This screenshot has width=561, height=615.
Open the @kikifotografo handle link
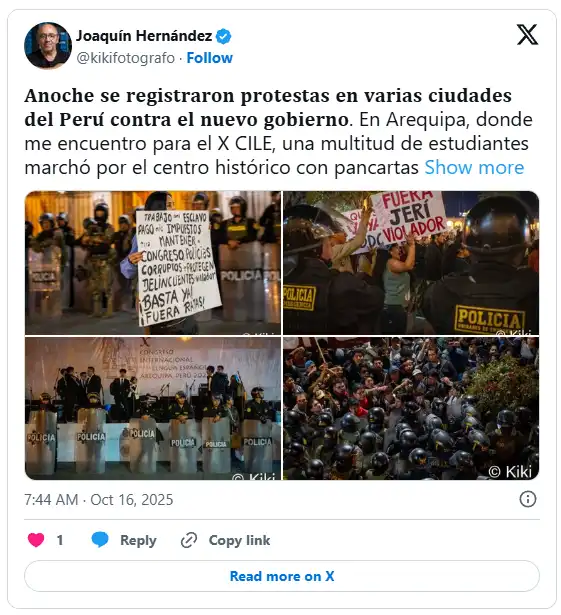coord(126,58)
